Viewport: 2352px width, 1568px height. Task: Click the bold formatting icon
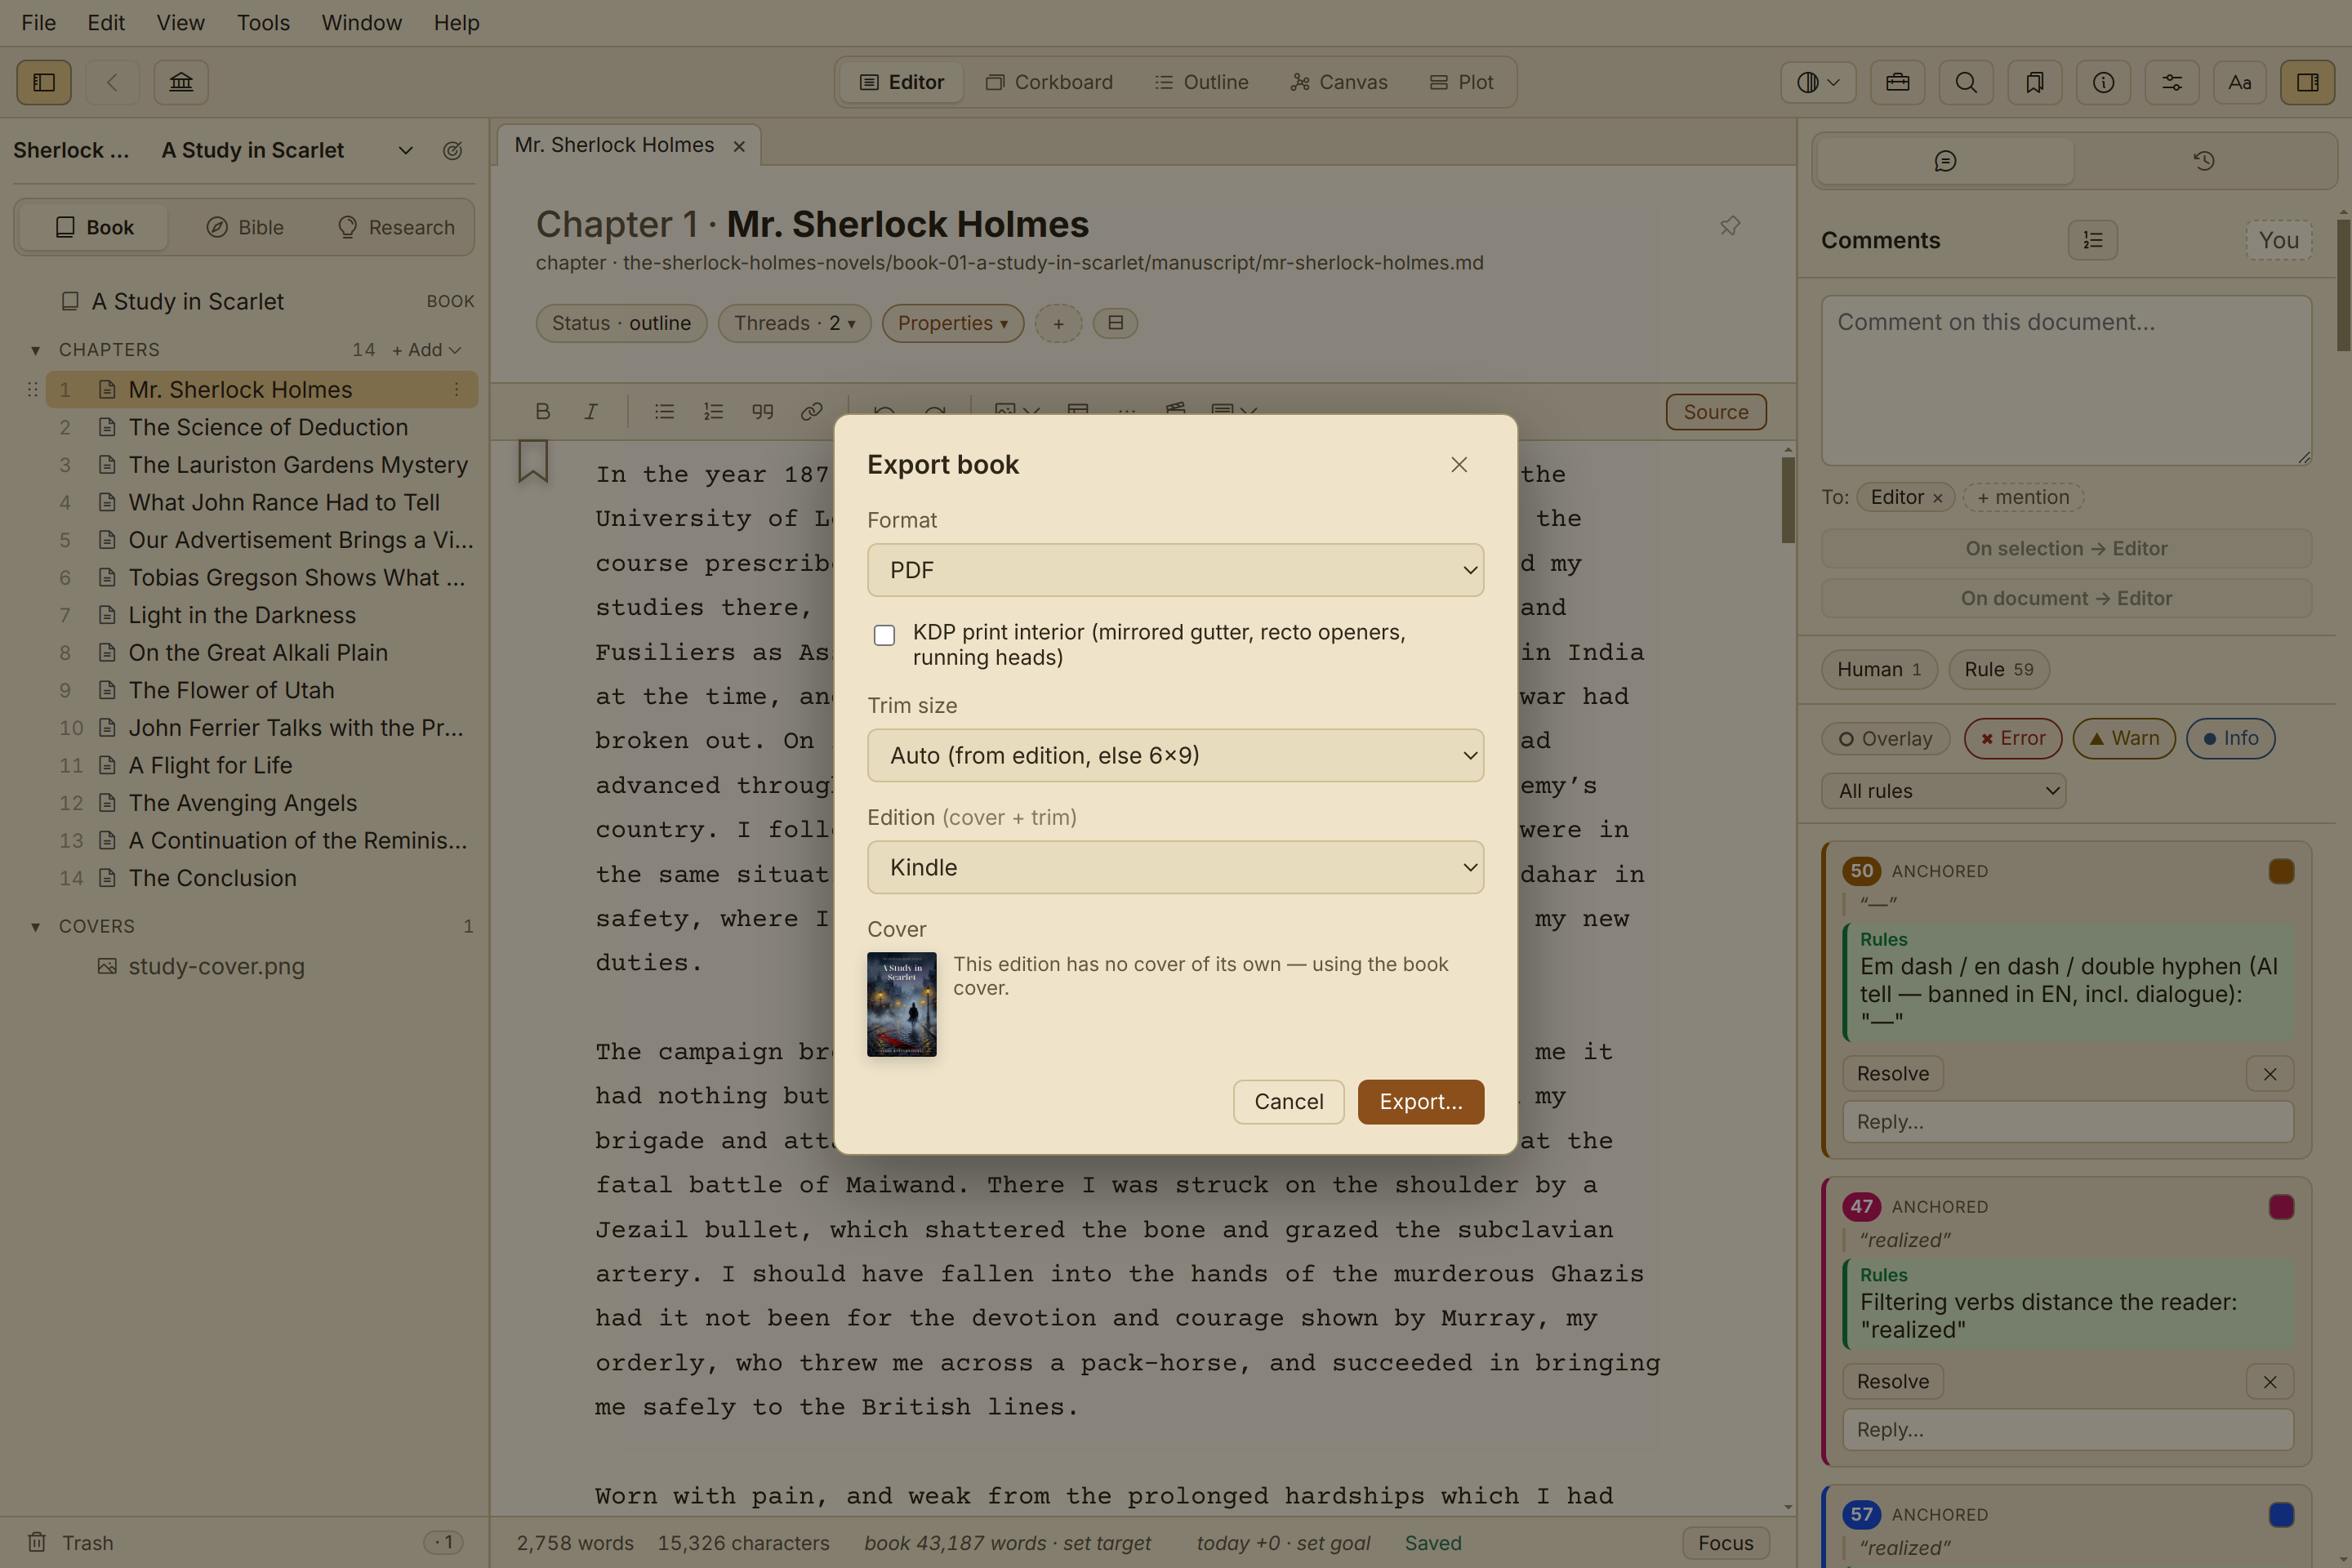point(543,411)
